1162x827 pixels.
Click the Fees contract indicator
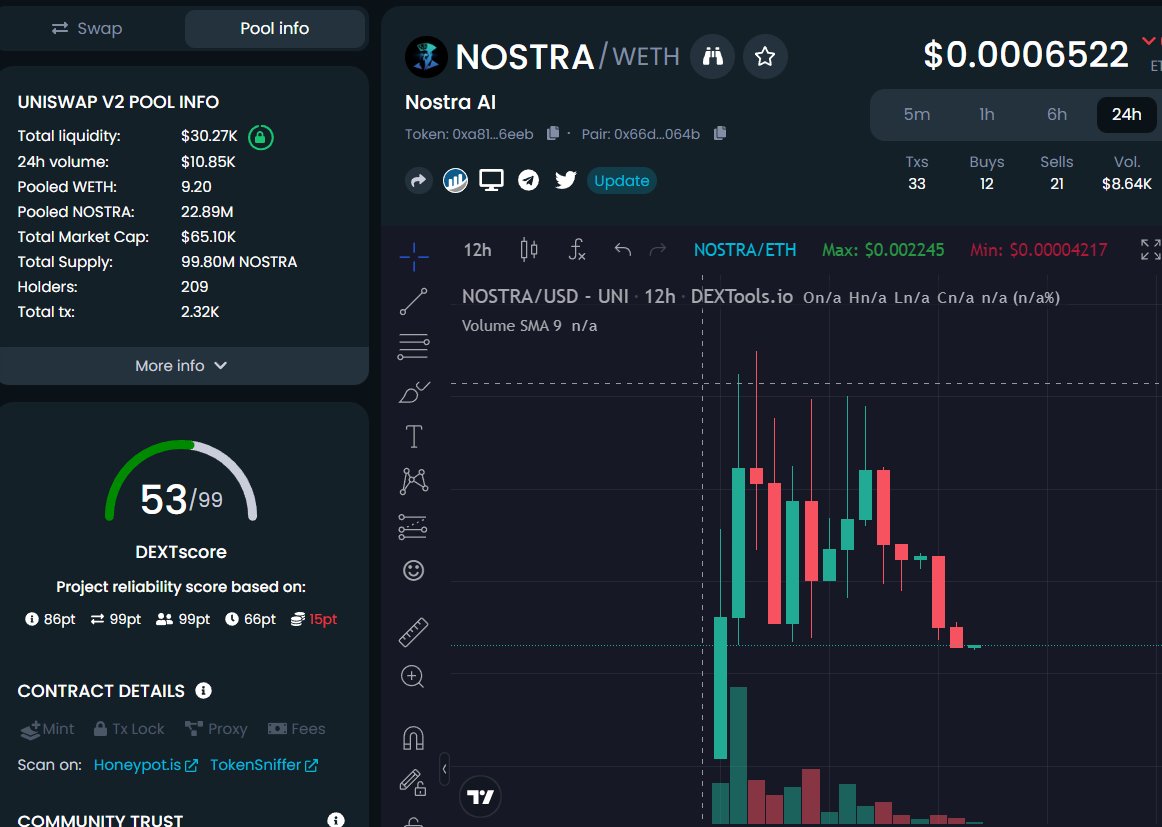click(296, 729)
